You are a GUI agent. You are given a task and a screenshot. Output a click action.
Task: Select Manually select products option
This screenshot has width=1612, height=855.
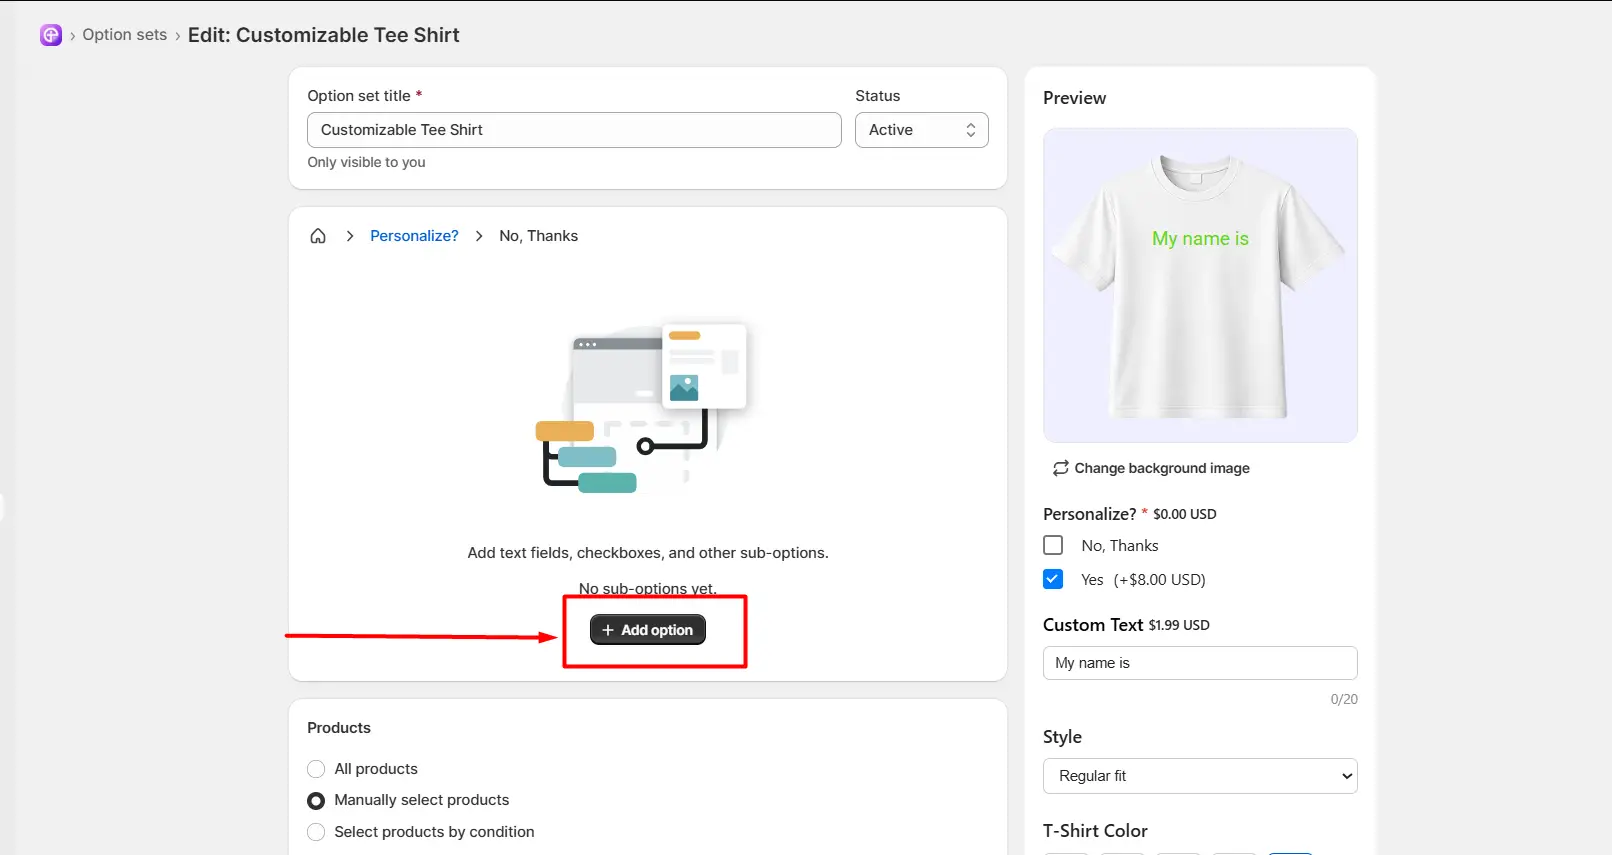pyautogui.click(x=316, y=801)
